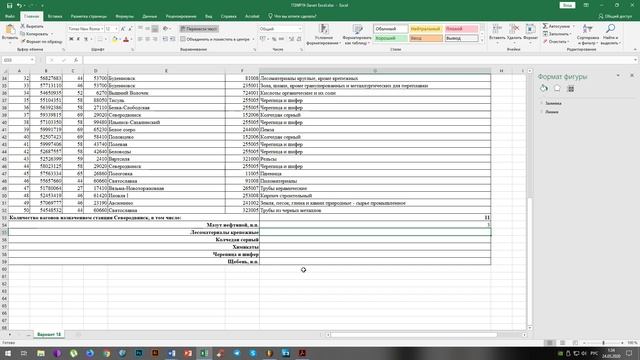Click decrease indent icon
This screenshot has height=360, width=640.
(x=165, y=39)
